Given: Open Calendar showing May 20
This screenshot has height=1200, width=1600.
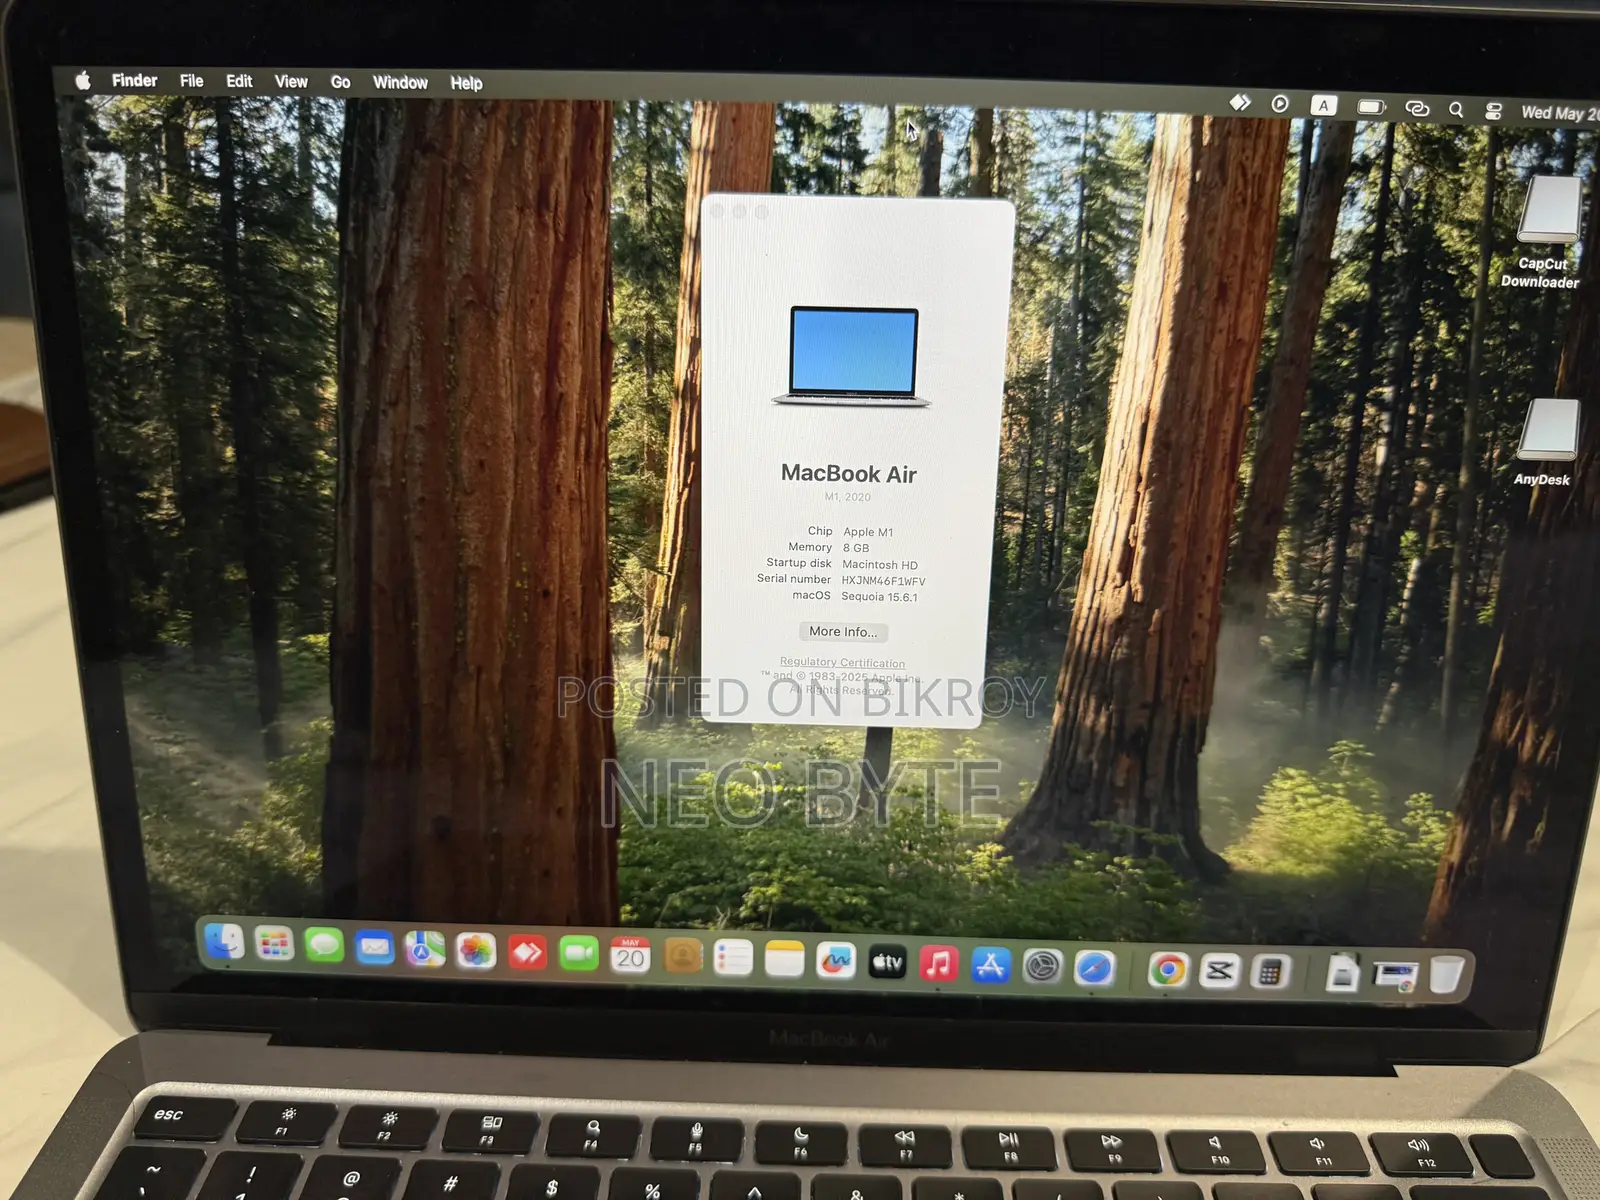Looking at the screenshot, I should click(x=630, y=956).
